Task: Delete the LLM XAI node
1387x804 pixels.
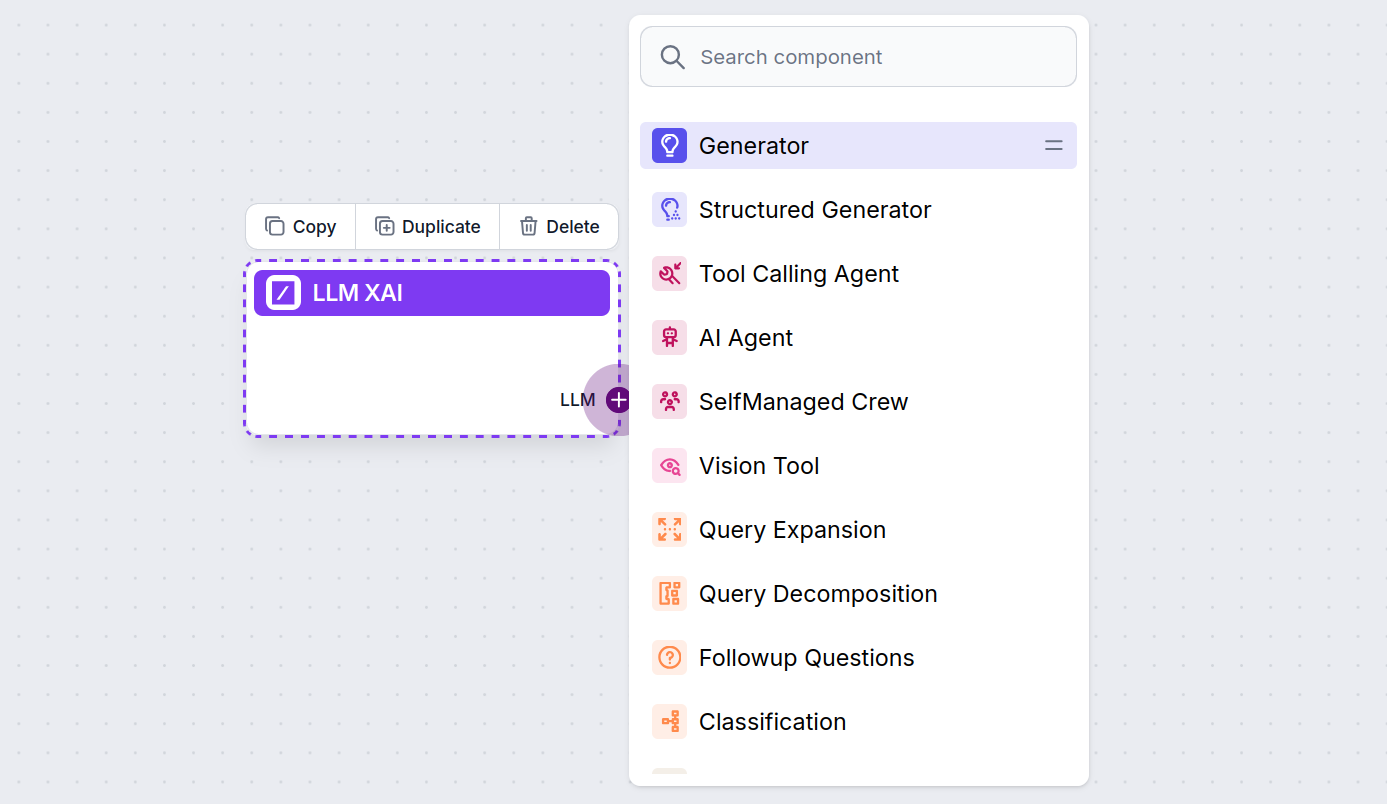Action: point(558,226)
